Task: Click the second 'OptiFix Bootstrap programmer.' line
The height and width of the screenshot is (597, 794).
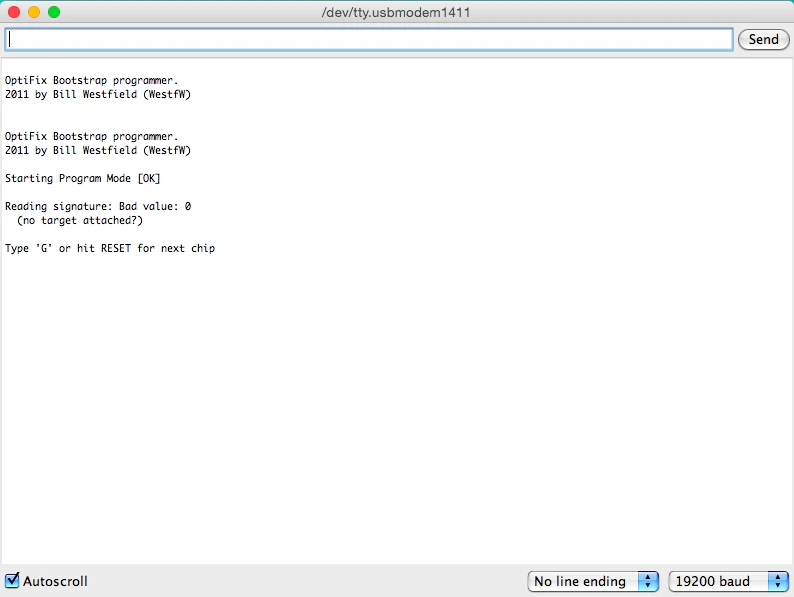Action: 92,137
